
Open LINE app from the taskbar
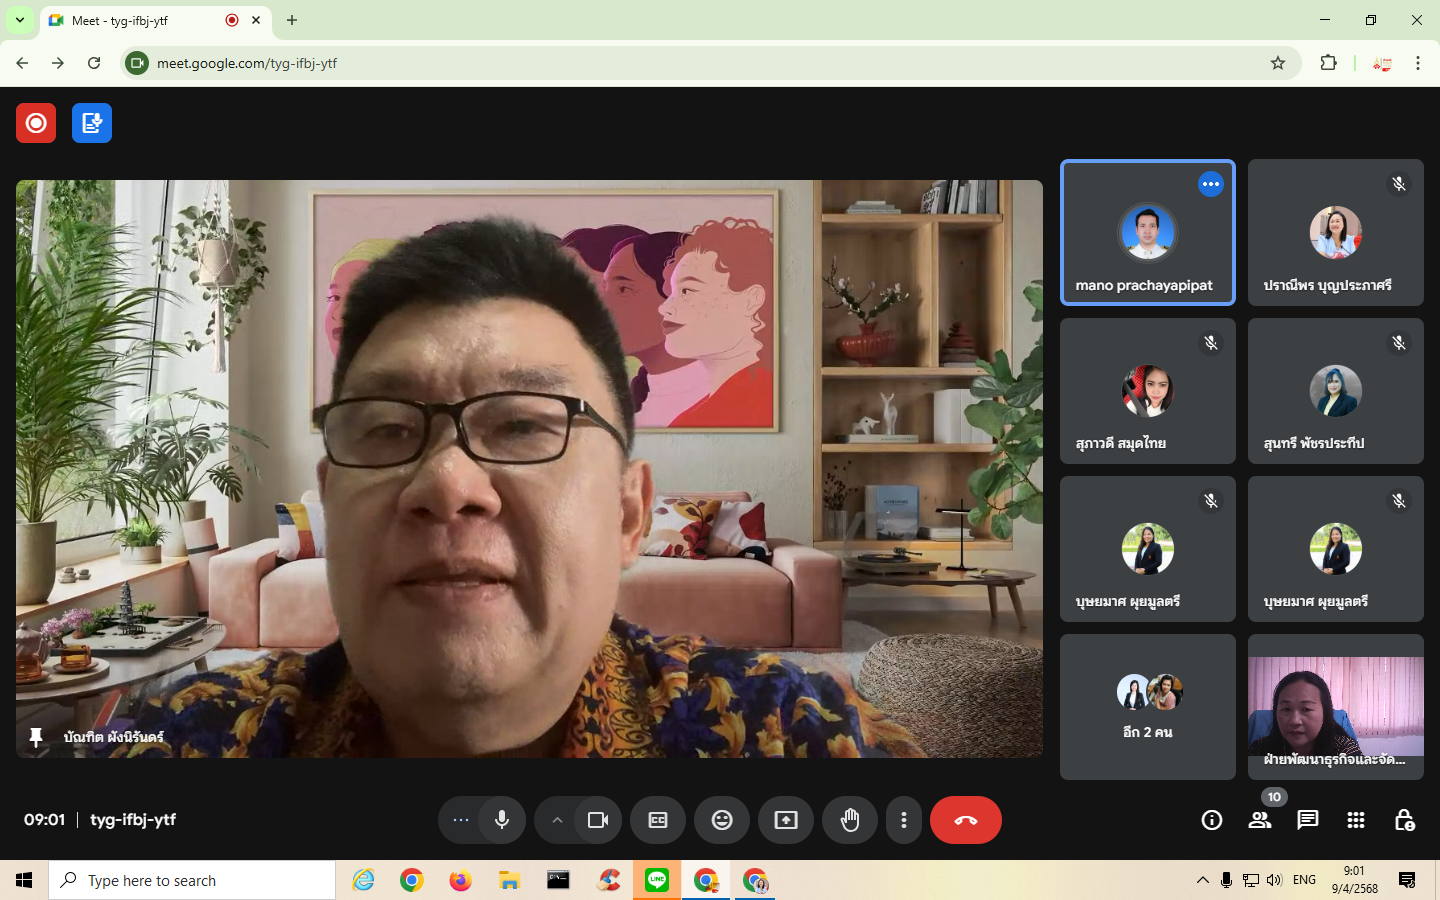[657, 880]
